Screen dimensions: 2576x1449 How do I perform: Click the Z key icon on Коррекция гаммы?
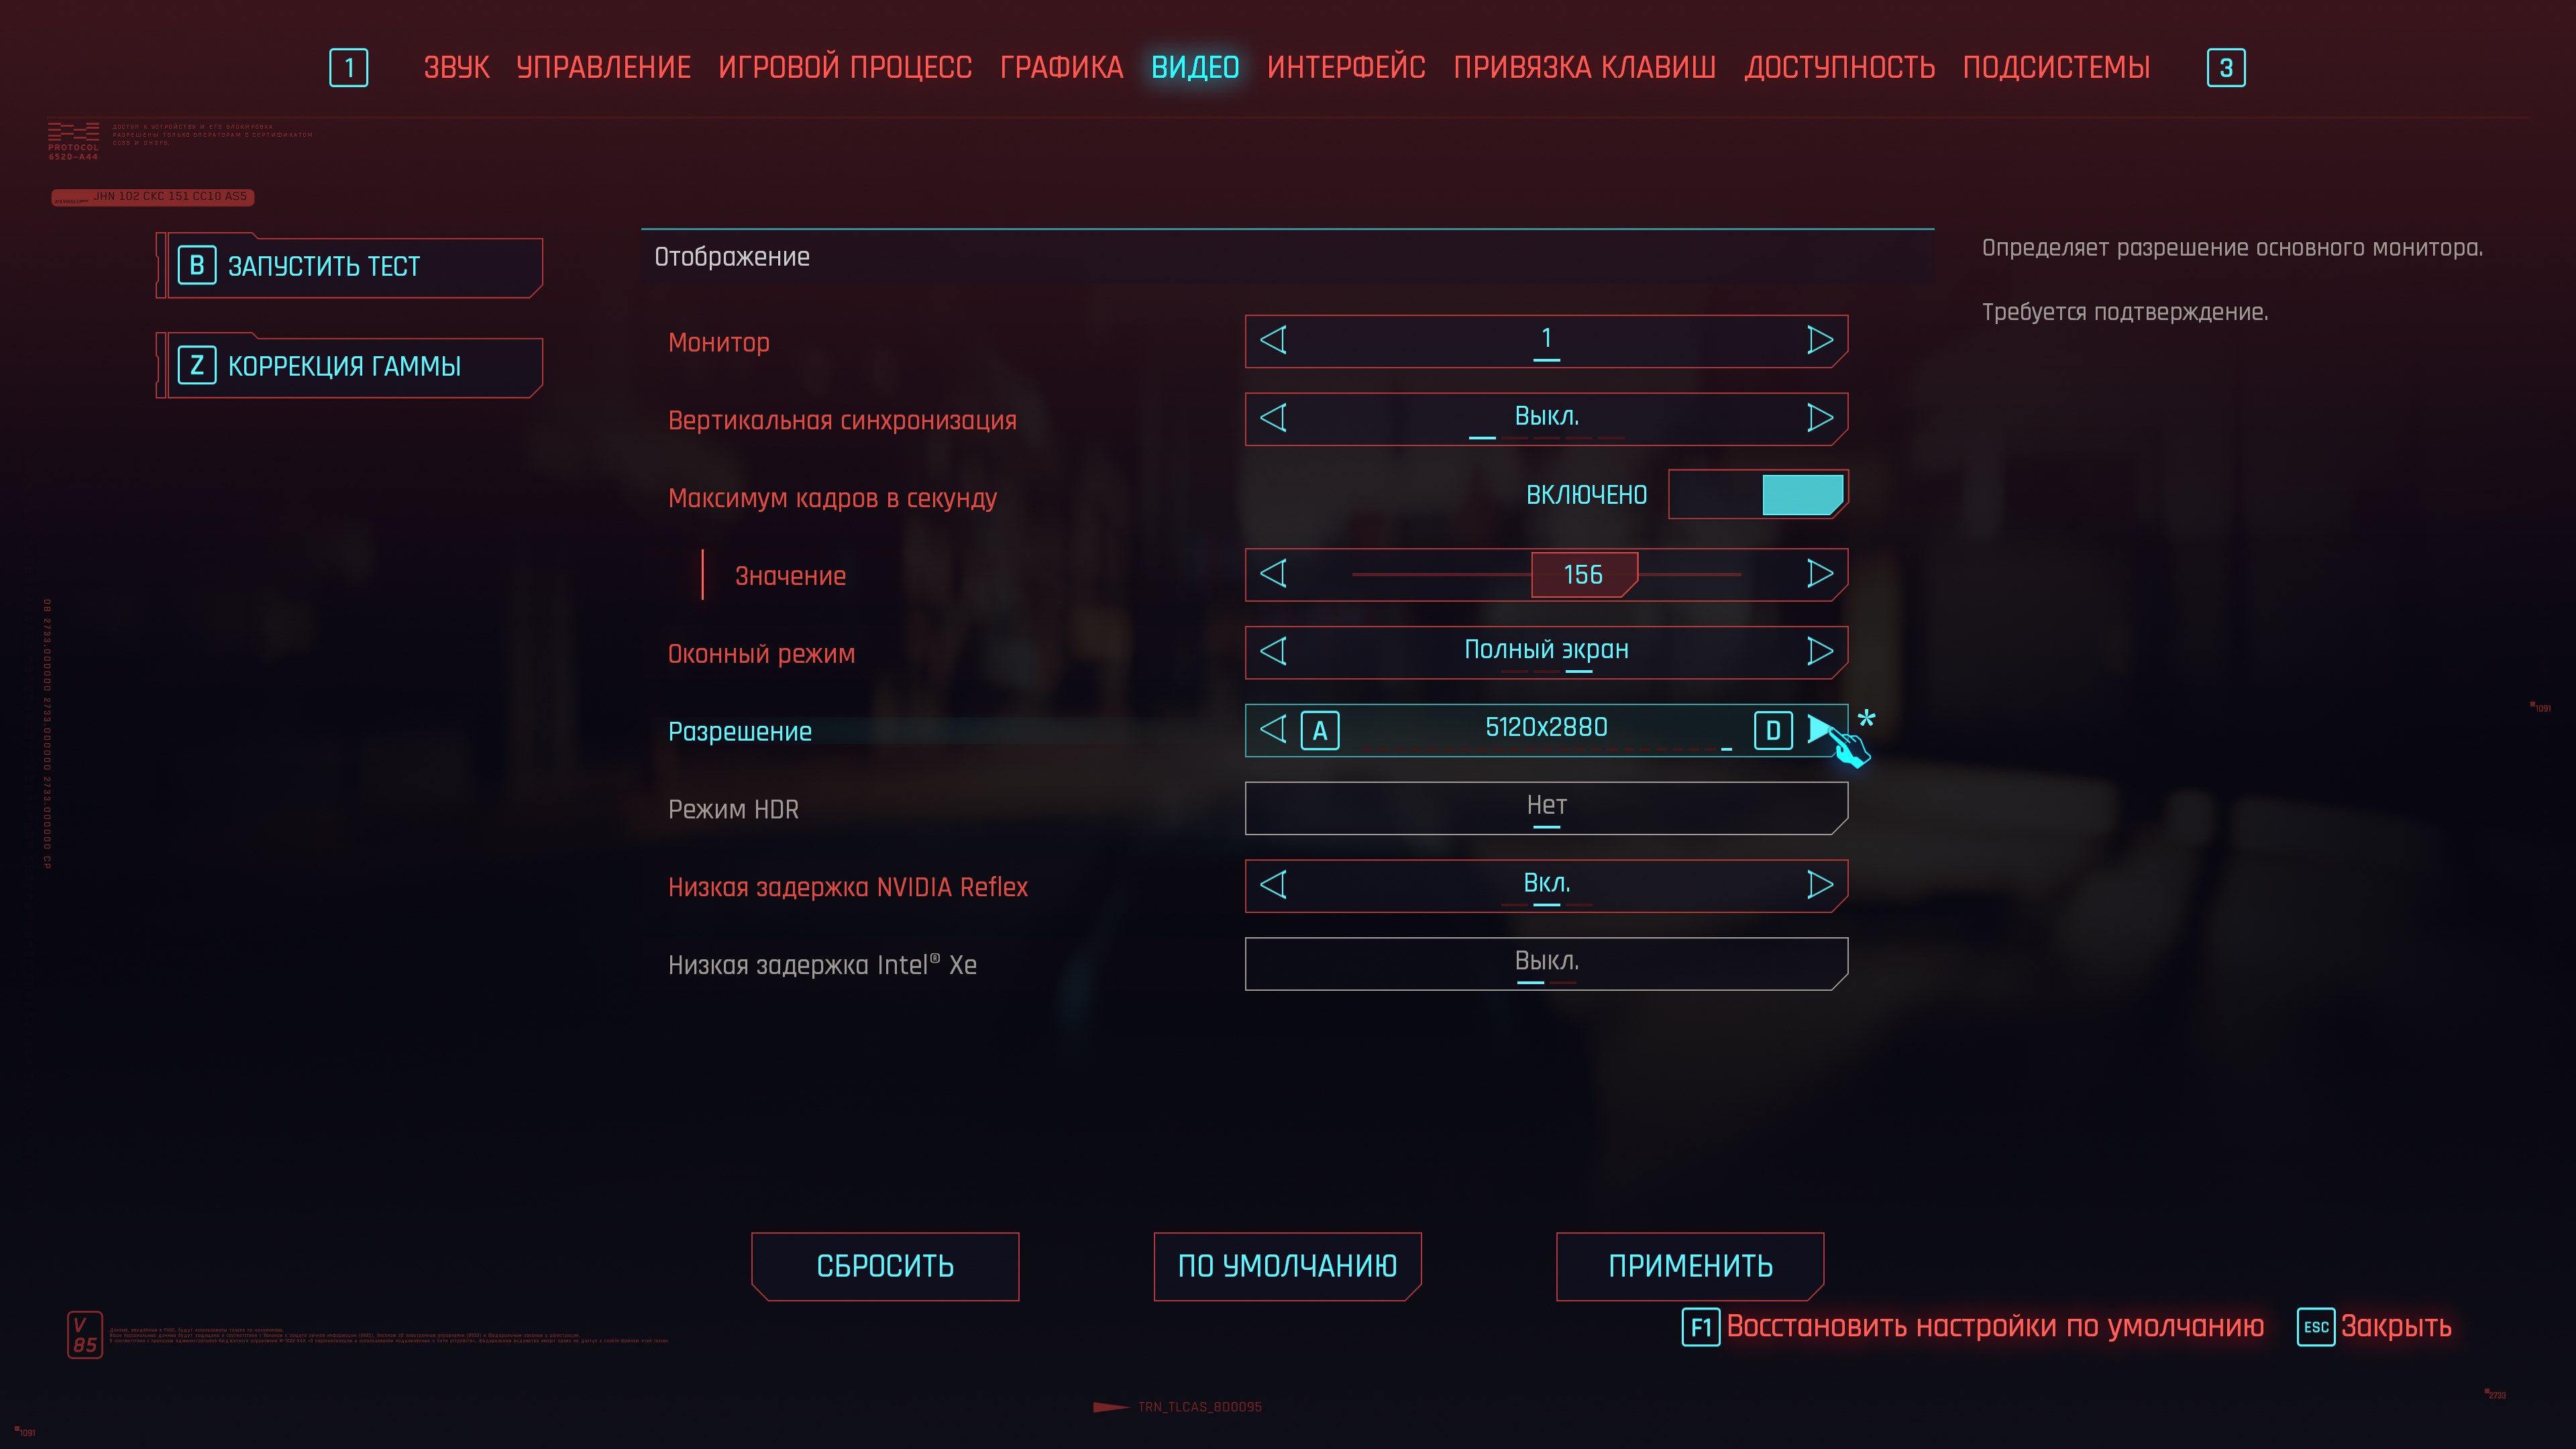coord(197,365)
